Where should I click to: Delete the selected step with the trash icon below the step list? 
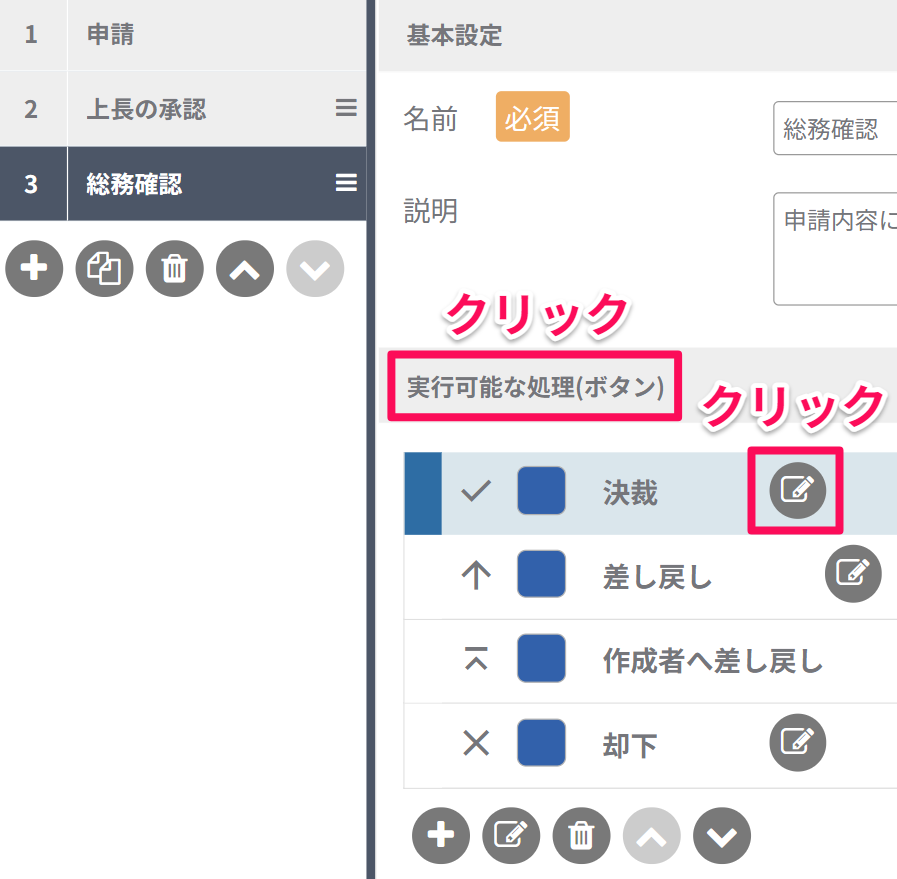coord(174,268)
